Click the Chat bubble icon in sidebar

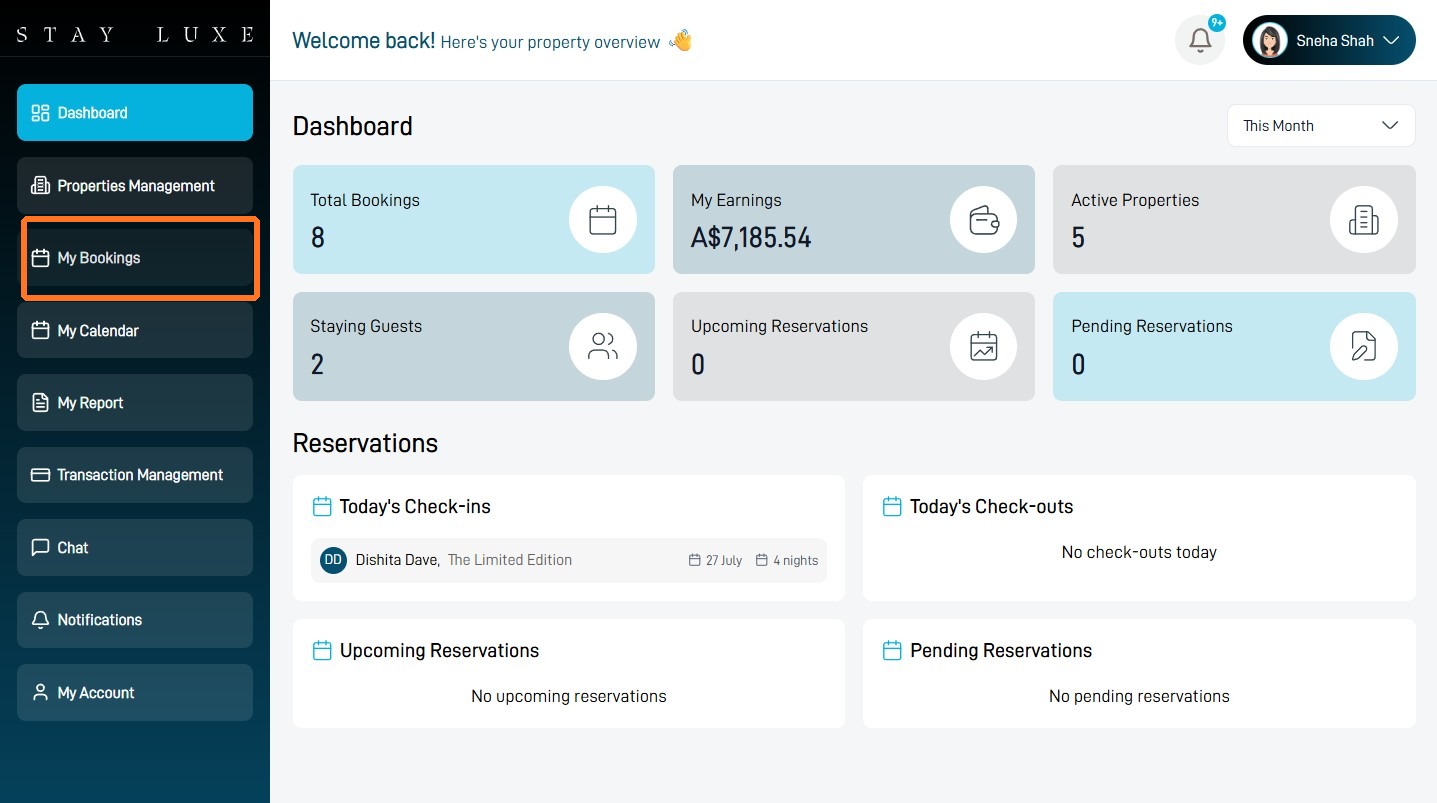tap(41, 548)
